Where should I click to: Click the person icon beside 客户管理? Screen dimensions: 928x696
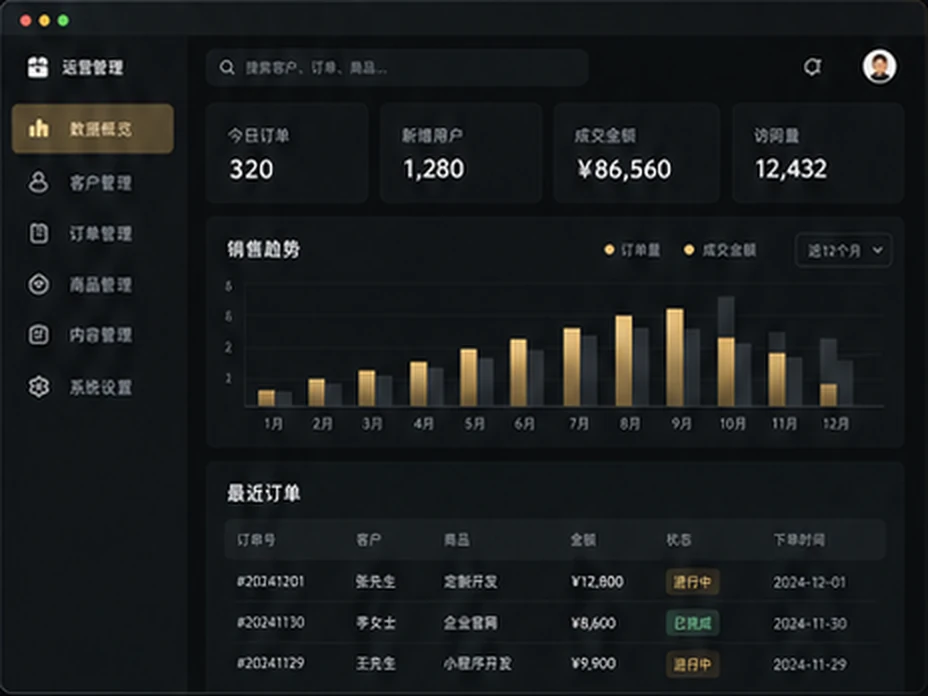tap(38, 182)
